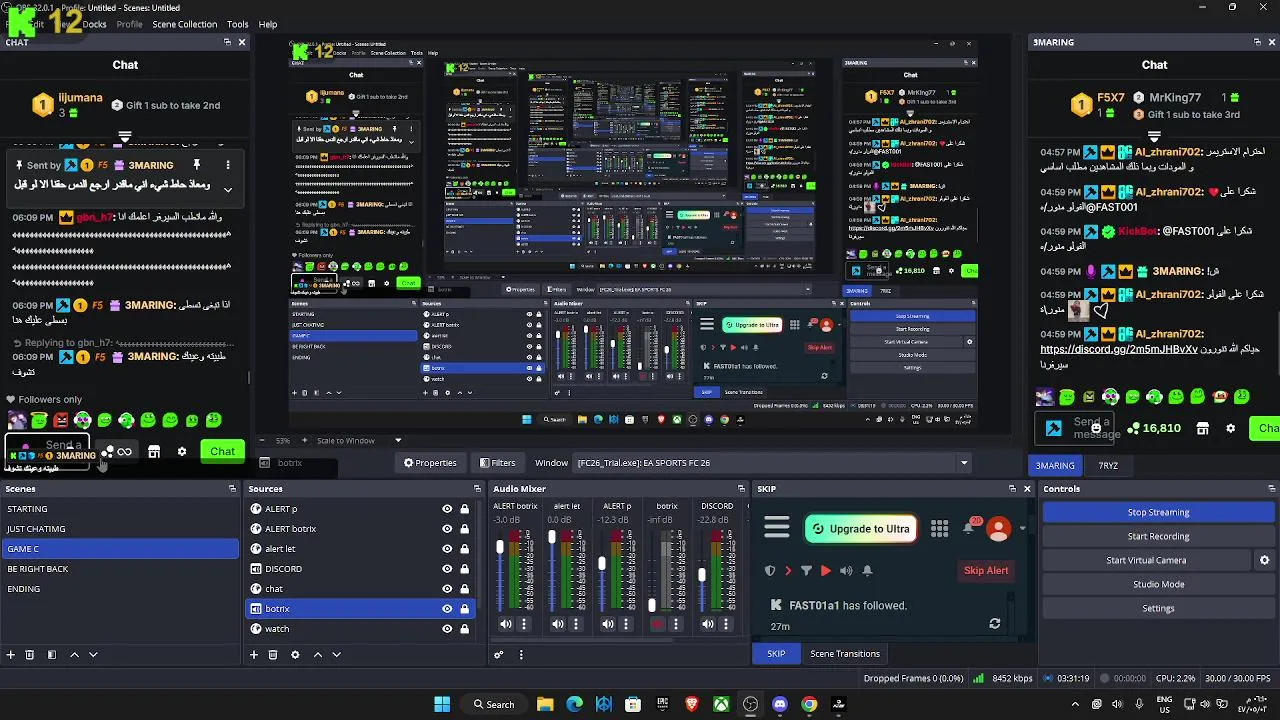Open the Help menu
The image size is (1280, 720).
[268, 24]
